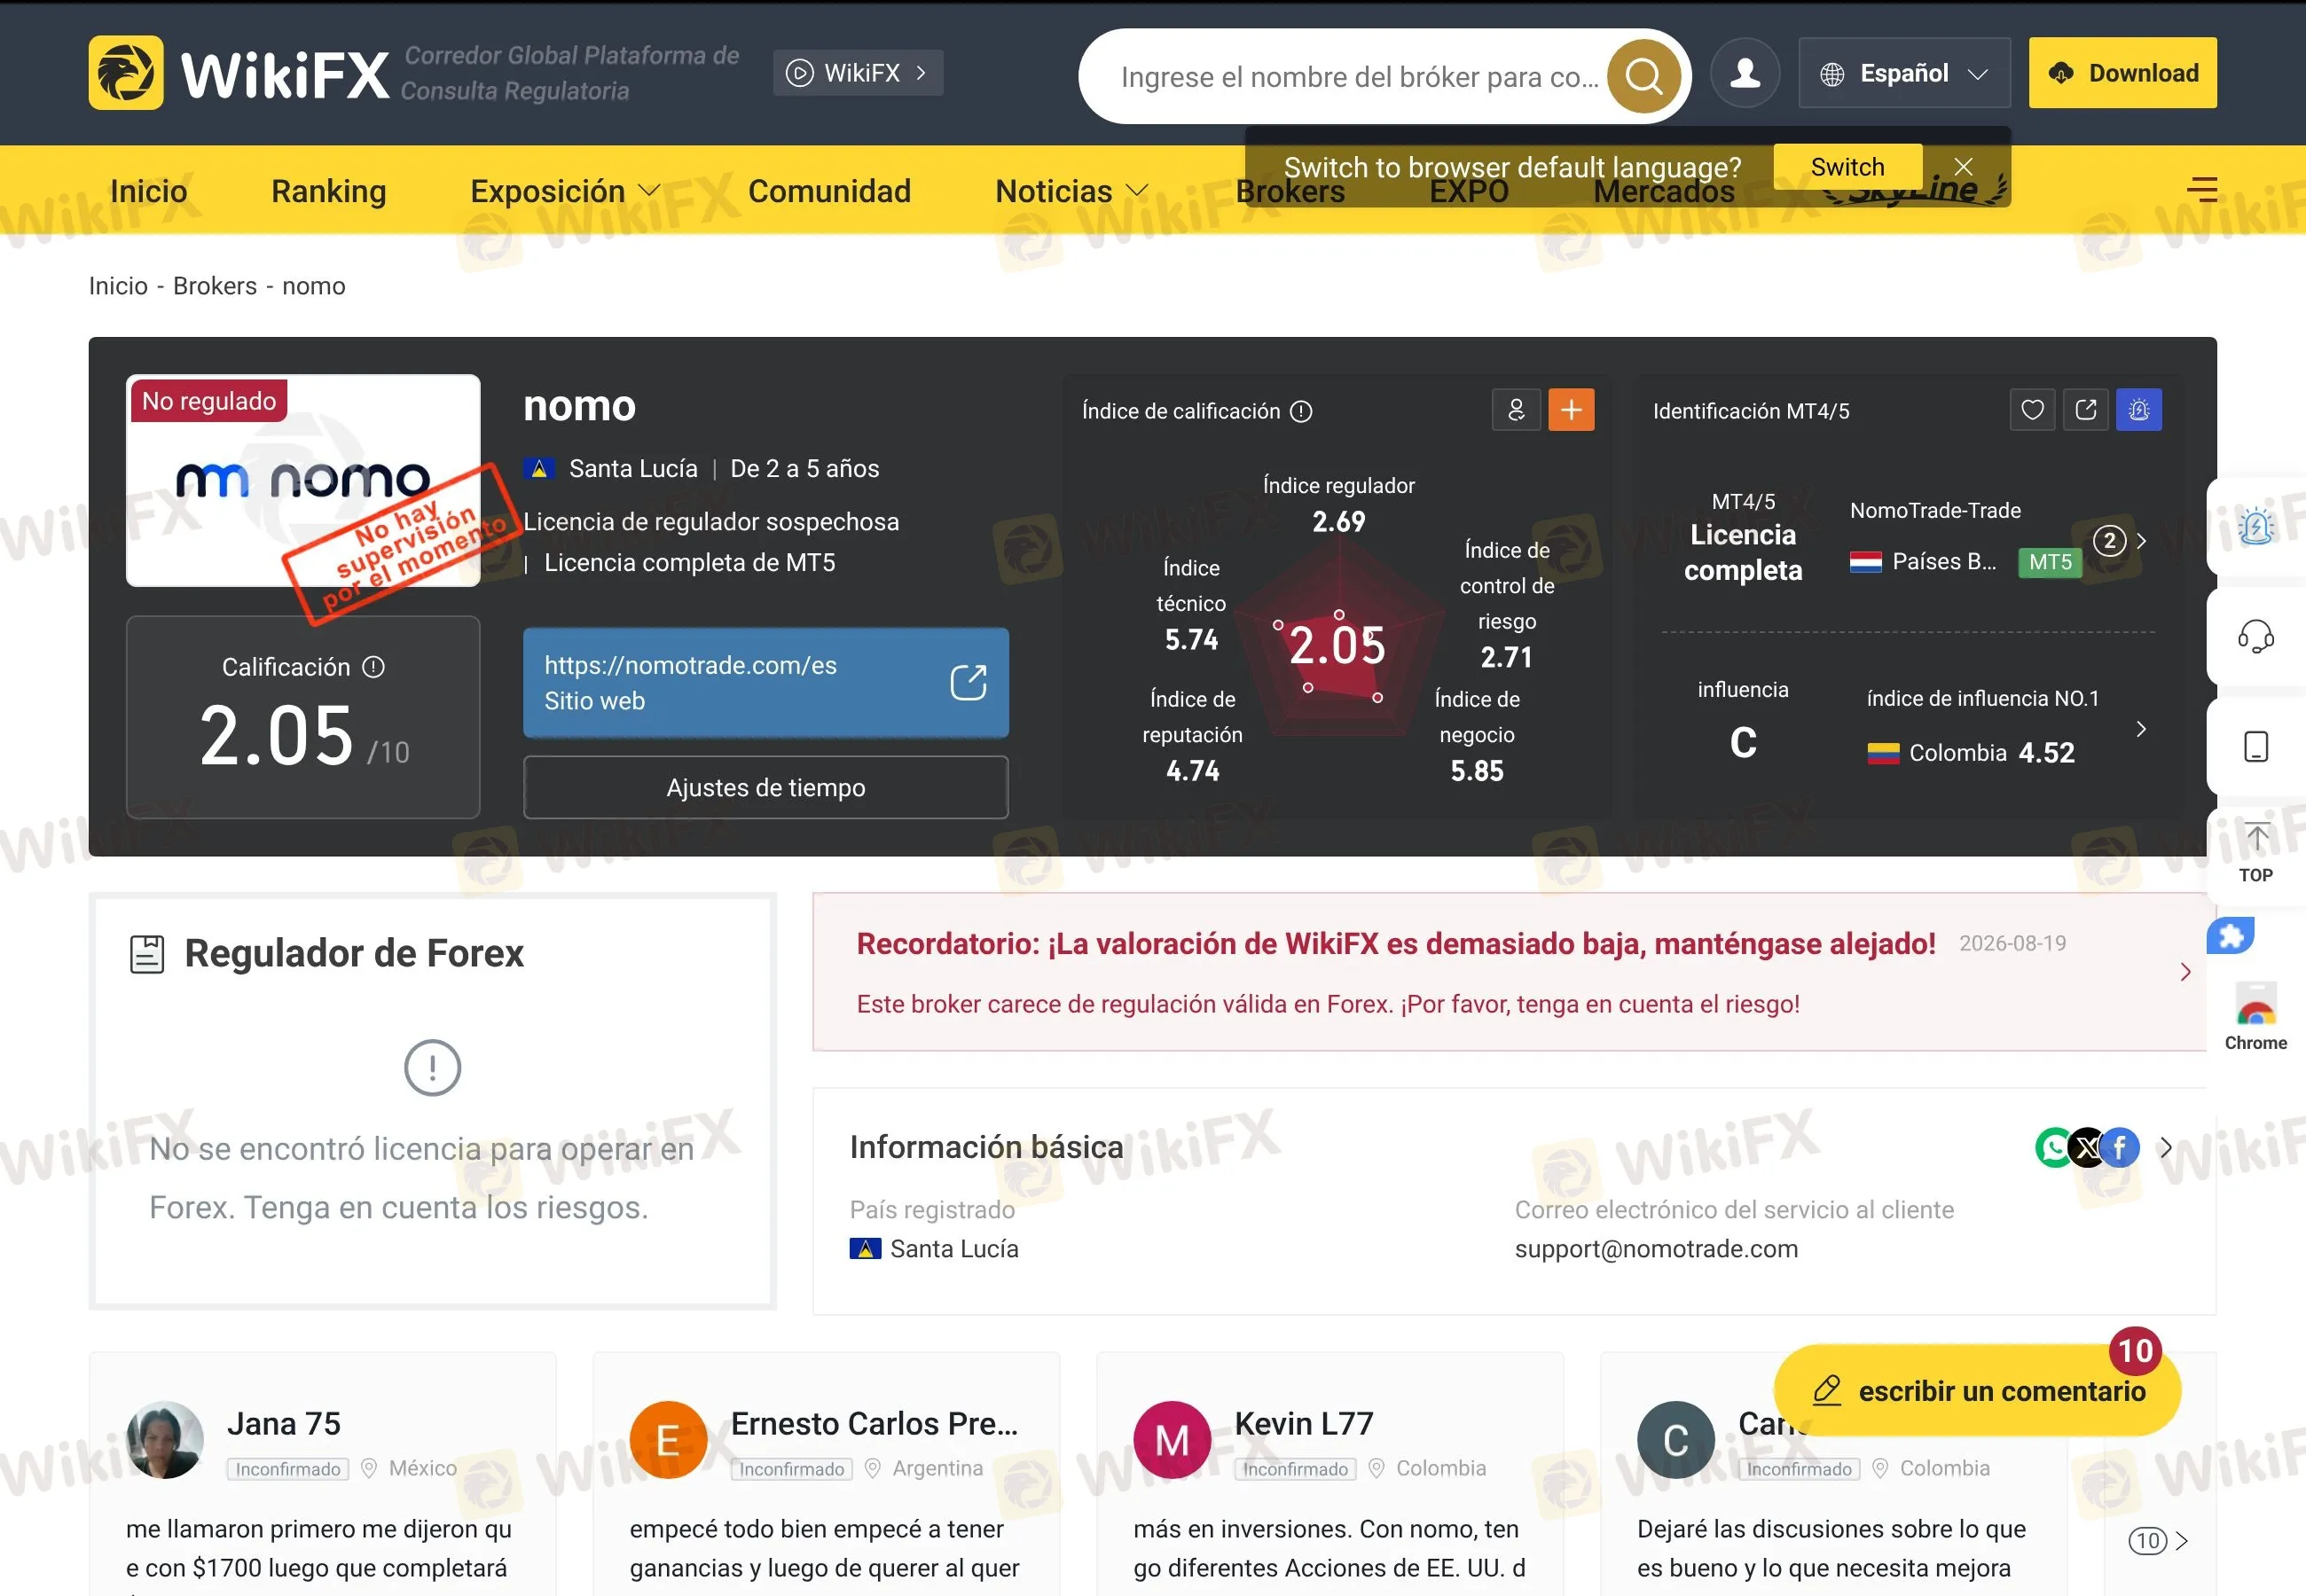Open the EXPO nav item
The image size is (2306, 1596).
1468,192
